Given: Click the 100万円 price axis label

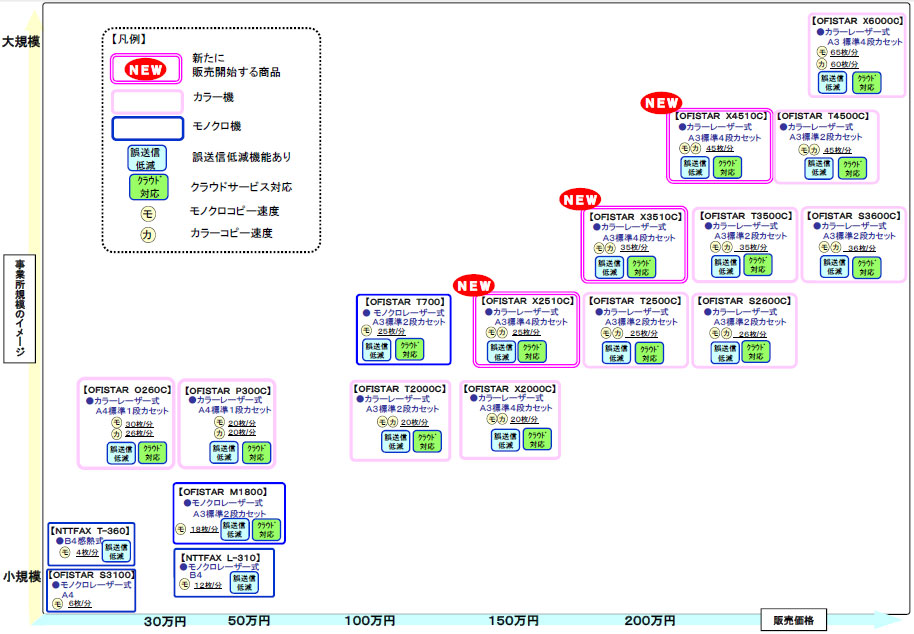Looking at the screenshot, I should click(x=370, y=621).
